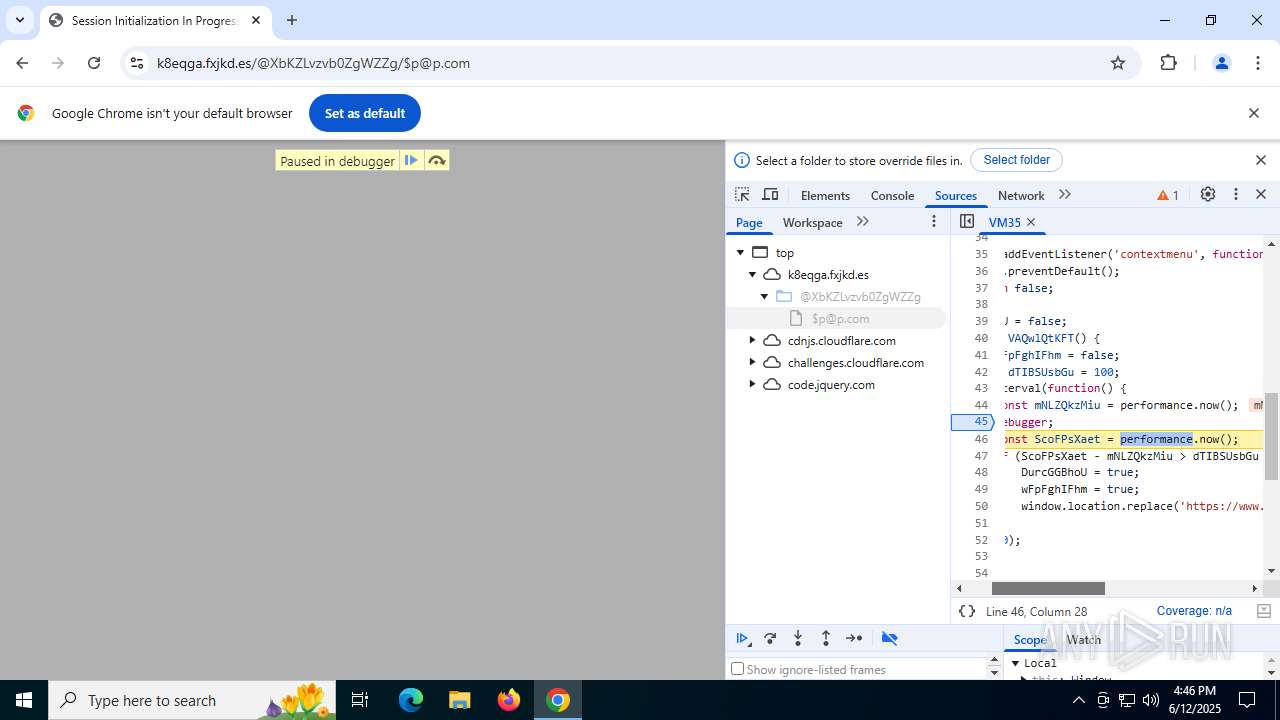Click the vertical scrollbar of code editor
1280x720 pixels.
coord(1272,436)
